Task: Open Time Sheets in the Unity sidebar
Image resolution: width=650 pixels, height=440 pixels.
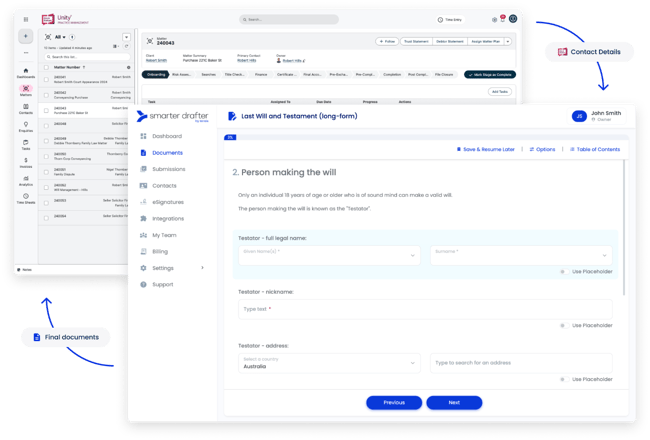Action: click(x=27, y=197)
